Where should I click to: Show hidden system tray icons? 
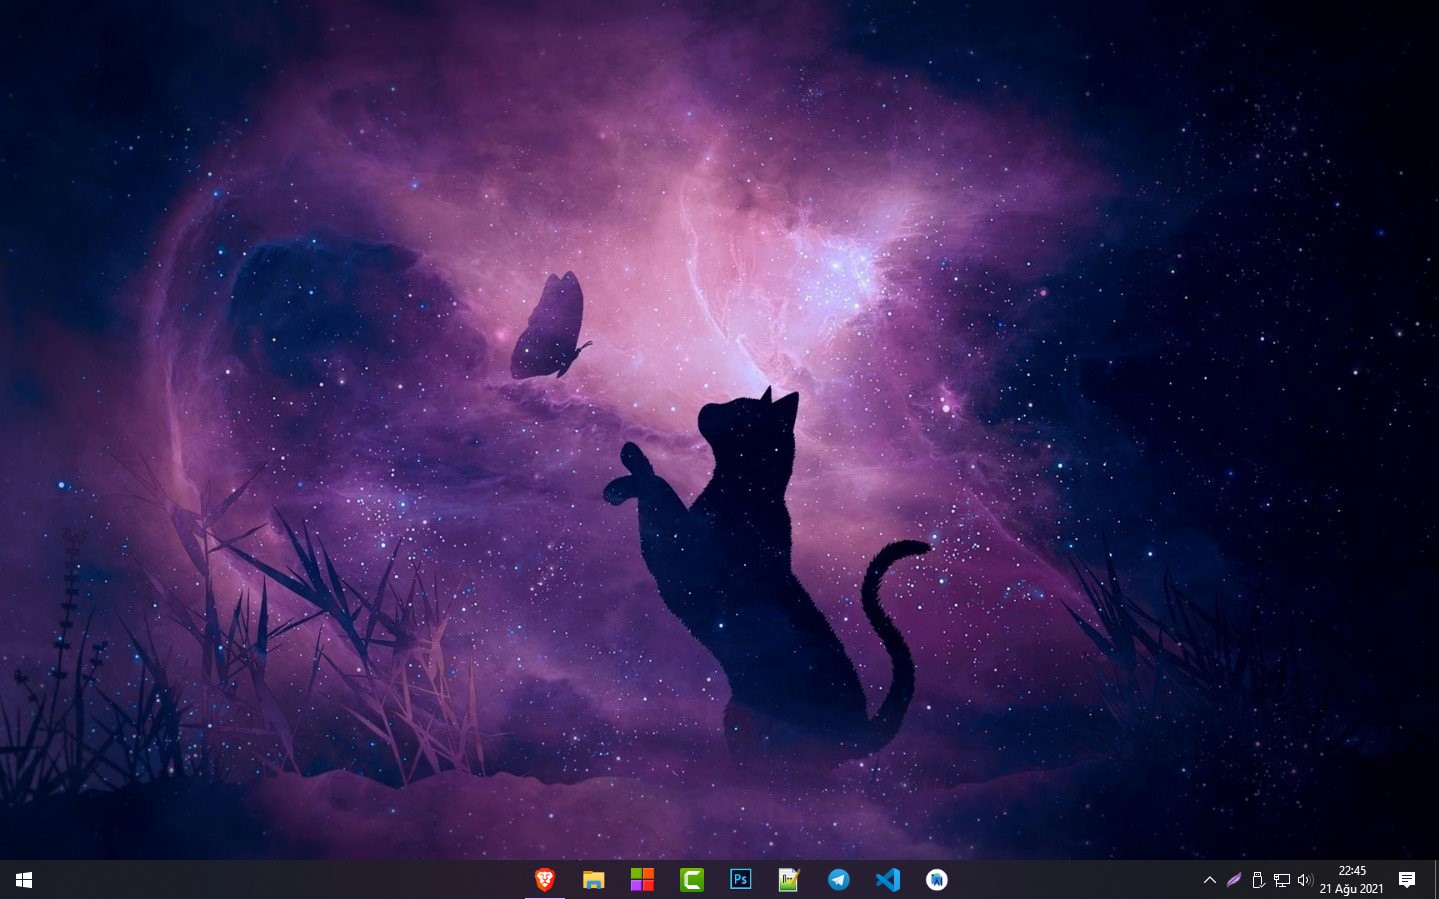click(1210, 880)
